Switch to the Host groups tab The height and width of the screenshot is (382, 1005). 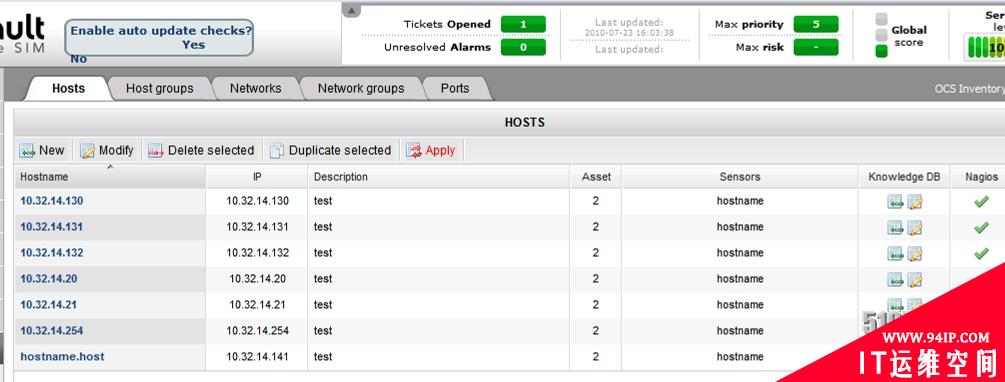[160, 88]
